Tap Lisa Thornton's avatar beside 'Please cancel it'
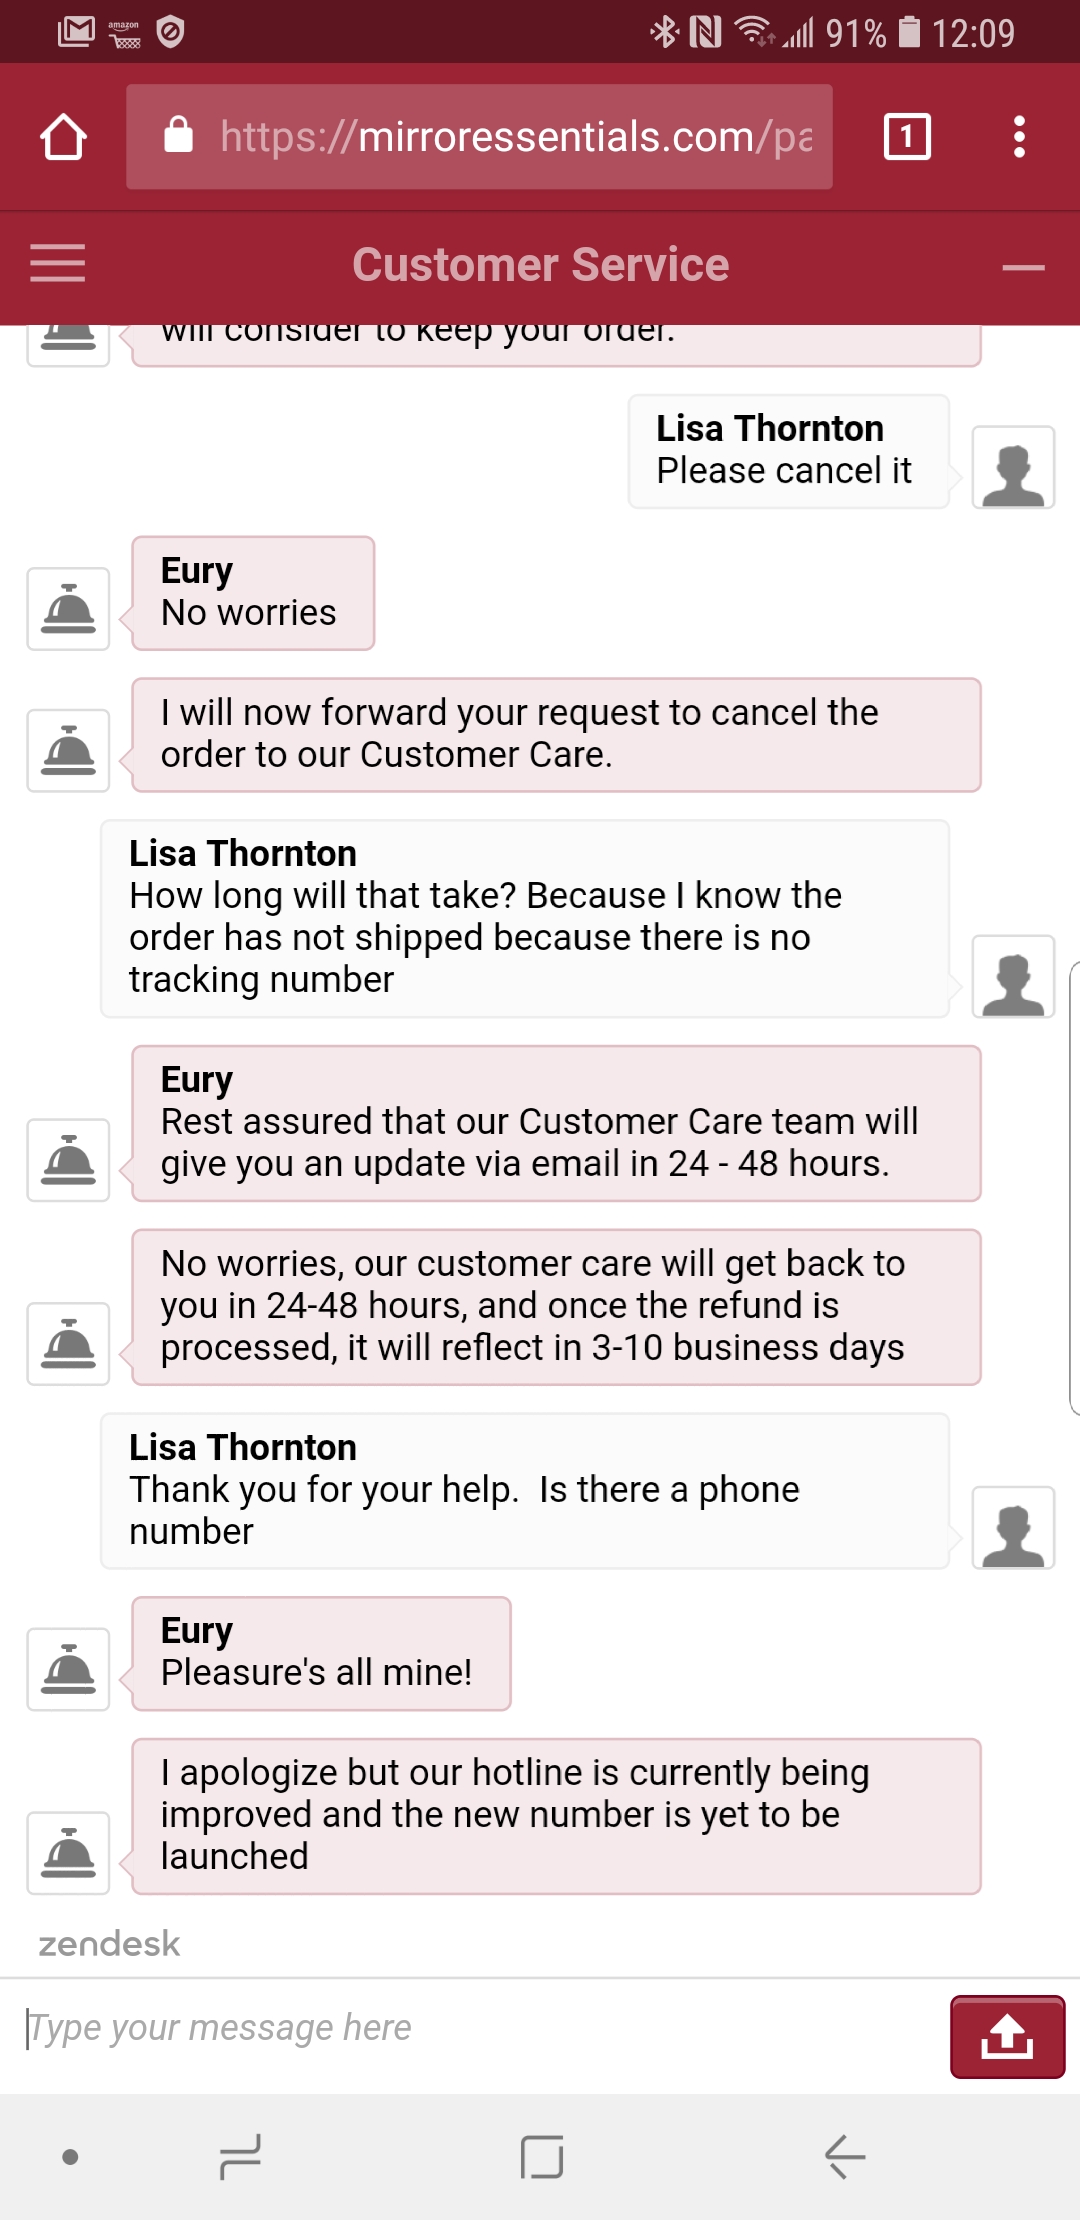The height and width of the screenshot is (2220, 1080). [1013, 467]
